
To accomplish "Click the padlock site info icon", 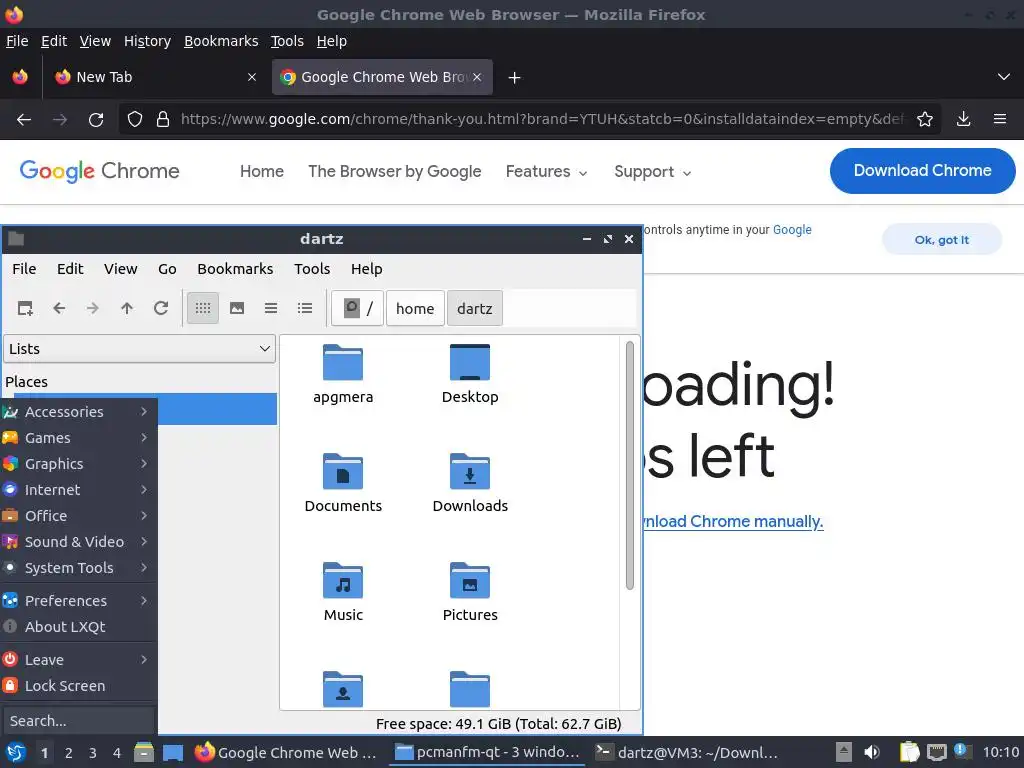I will click(163, 120).
